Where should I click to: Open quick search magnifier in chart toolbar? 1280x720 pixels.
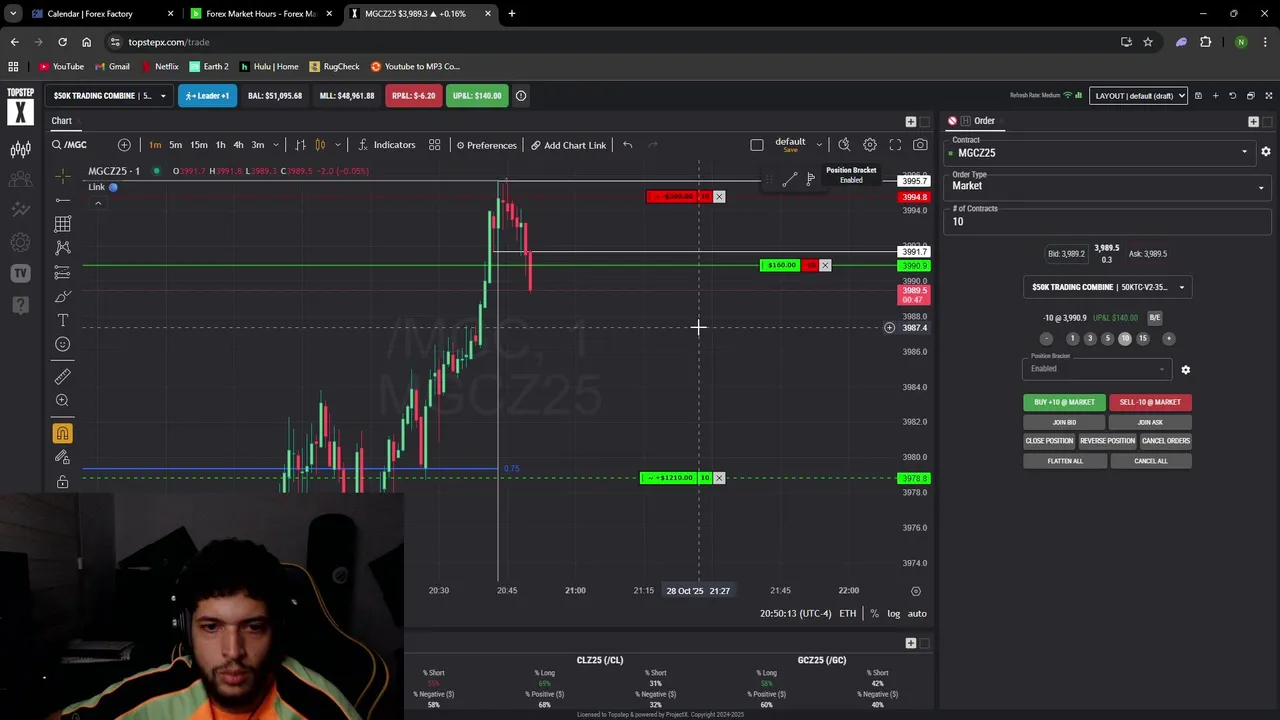tap(844, 145)
